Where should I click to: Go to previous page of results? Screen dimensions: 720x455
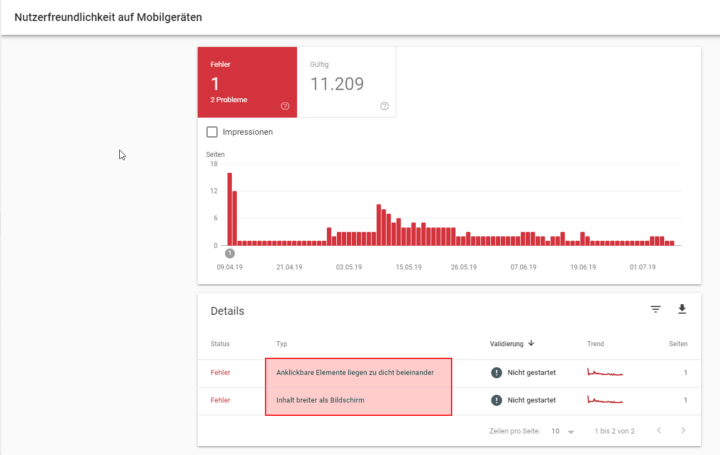[x=659, y=430]
